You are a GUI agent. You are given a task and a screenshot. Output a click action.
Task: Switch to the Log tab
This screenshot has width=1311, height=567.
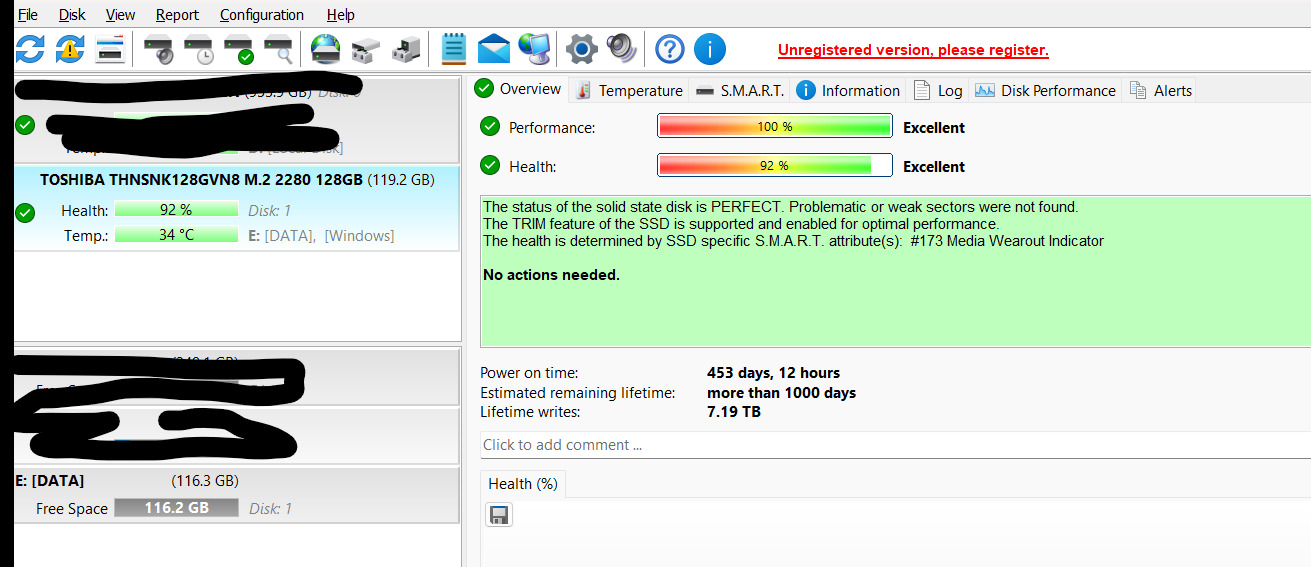coord(938,90)
